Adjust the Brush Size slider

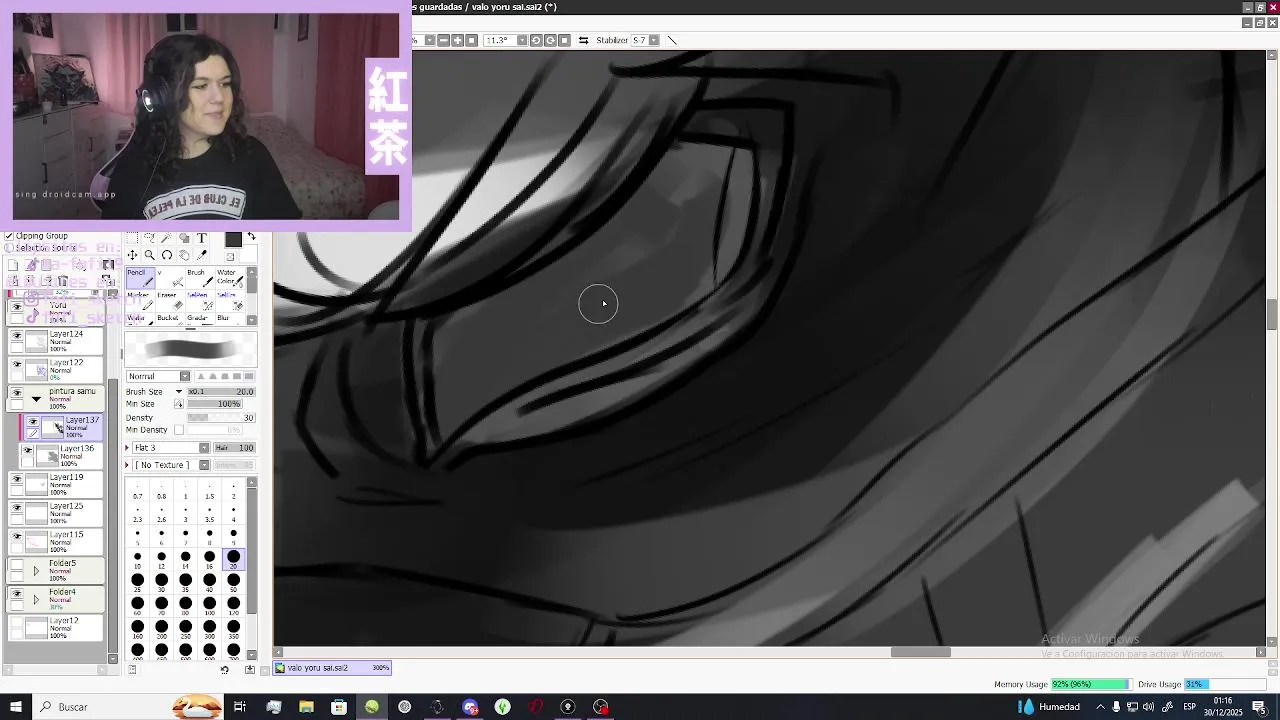[x=221, y=392]
